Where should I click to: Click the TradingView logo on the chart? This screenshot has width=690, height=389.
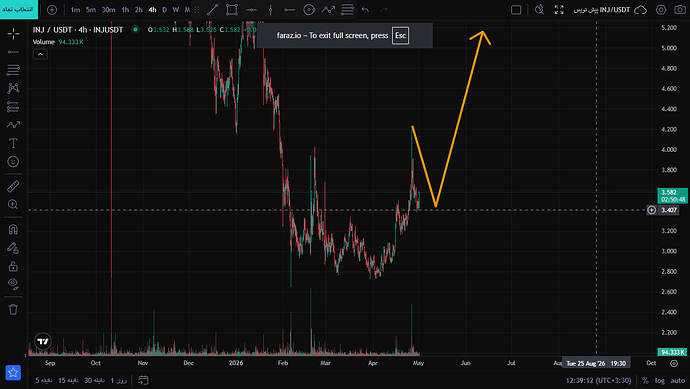point(43,341)
